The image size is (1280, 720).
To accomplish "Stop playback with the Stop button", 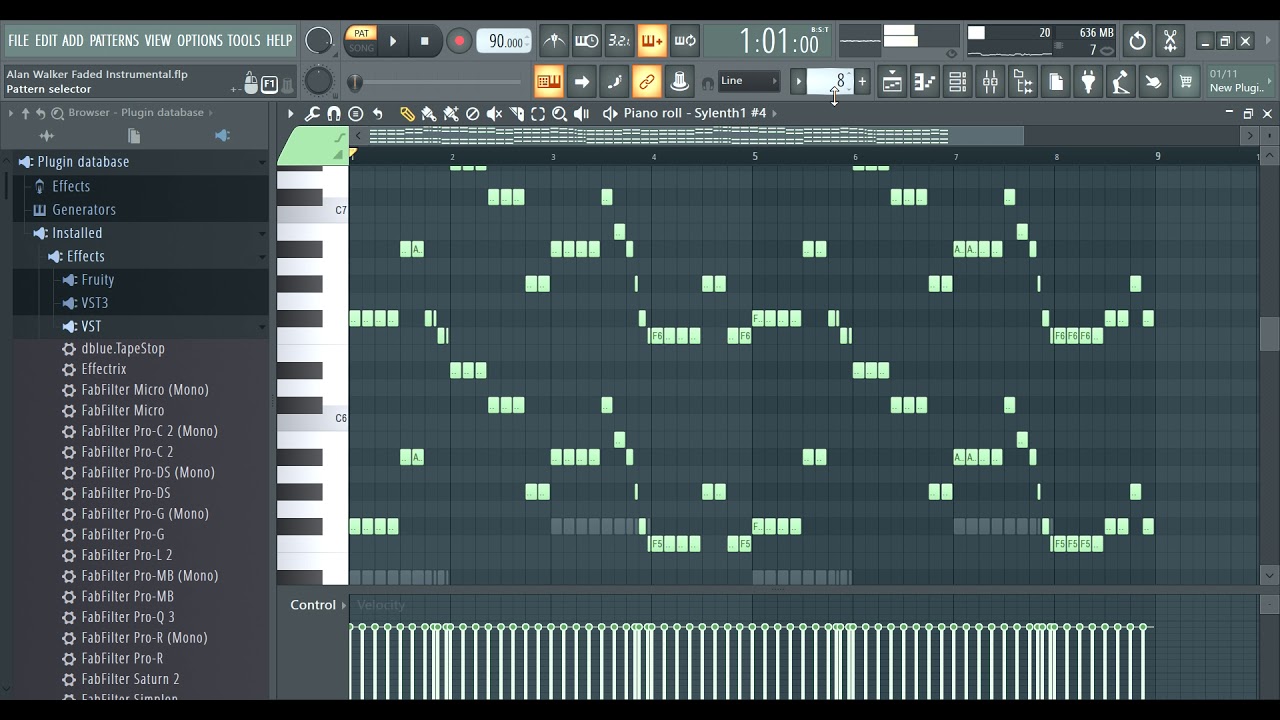I will point(424,41).
